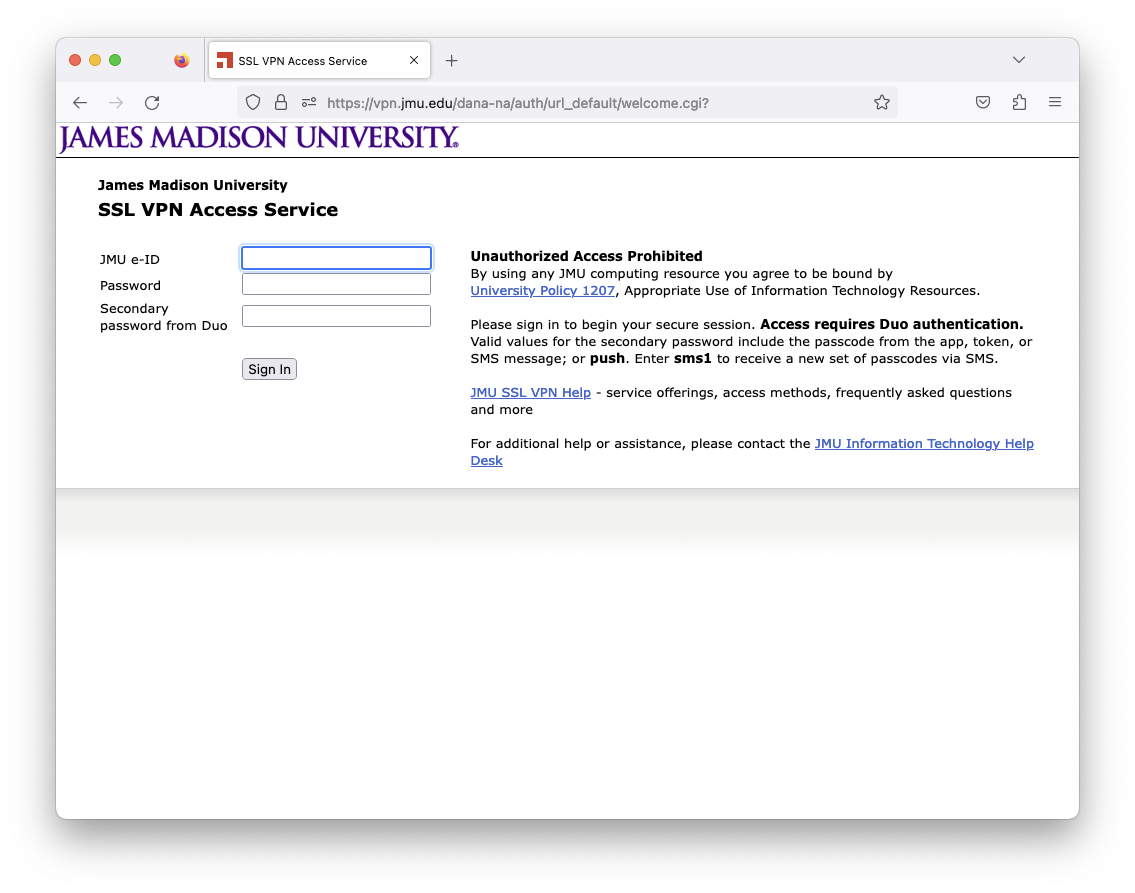Image resolution: width=1135 pixels, height=893 pixels.
Task: Click the James Madison University logo
Action: (x=258, y=138)
